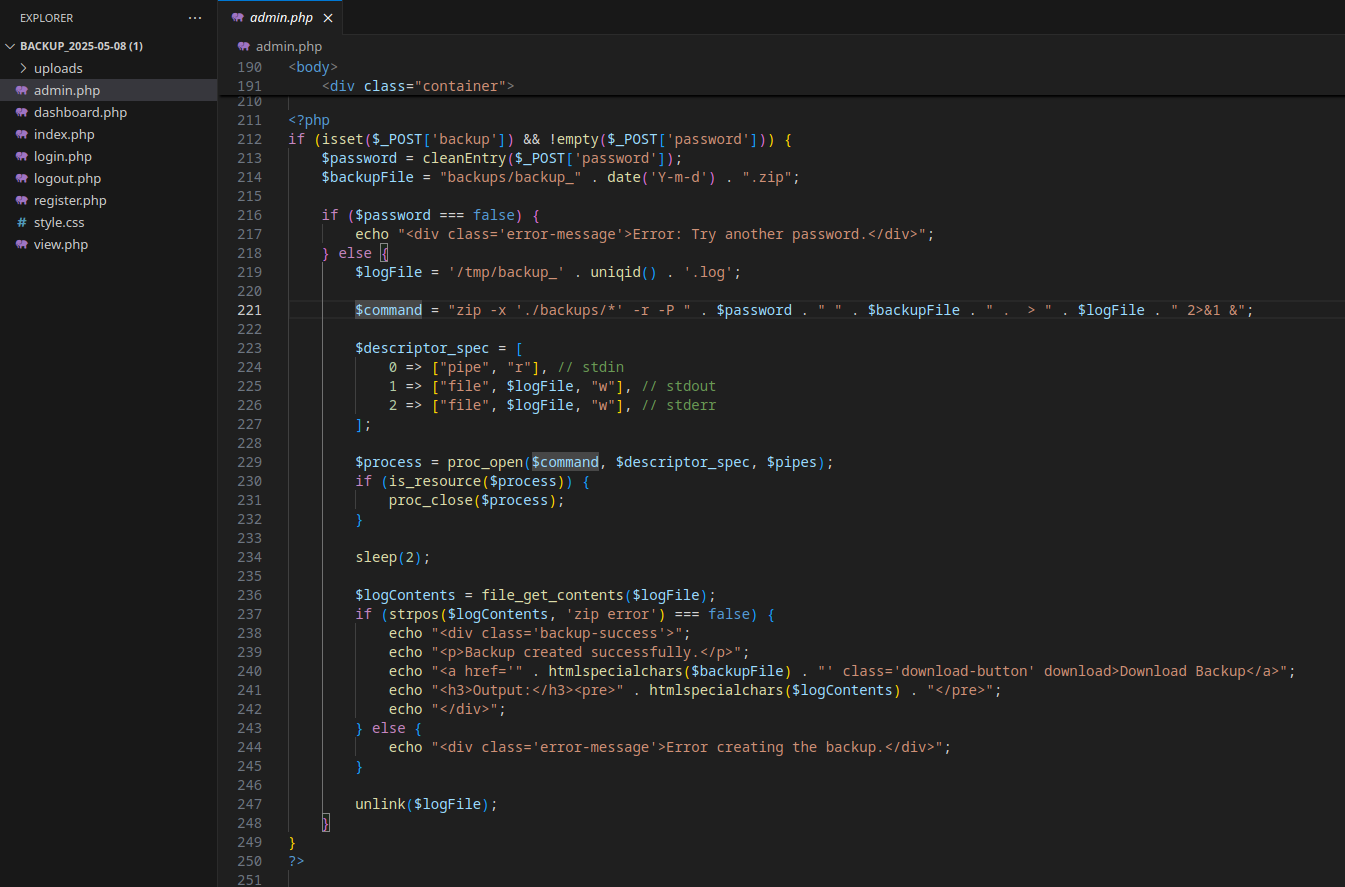Viewport: 1345px width, 887px height.
Task: Click the EXPLORER panel title
Action: (x=46, y=18)
